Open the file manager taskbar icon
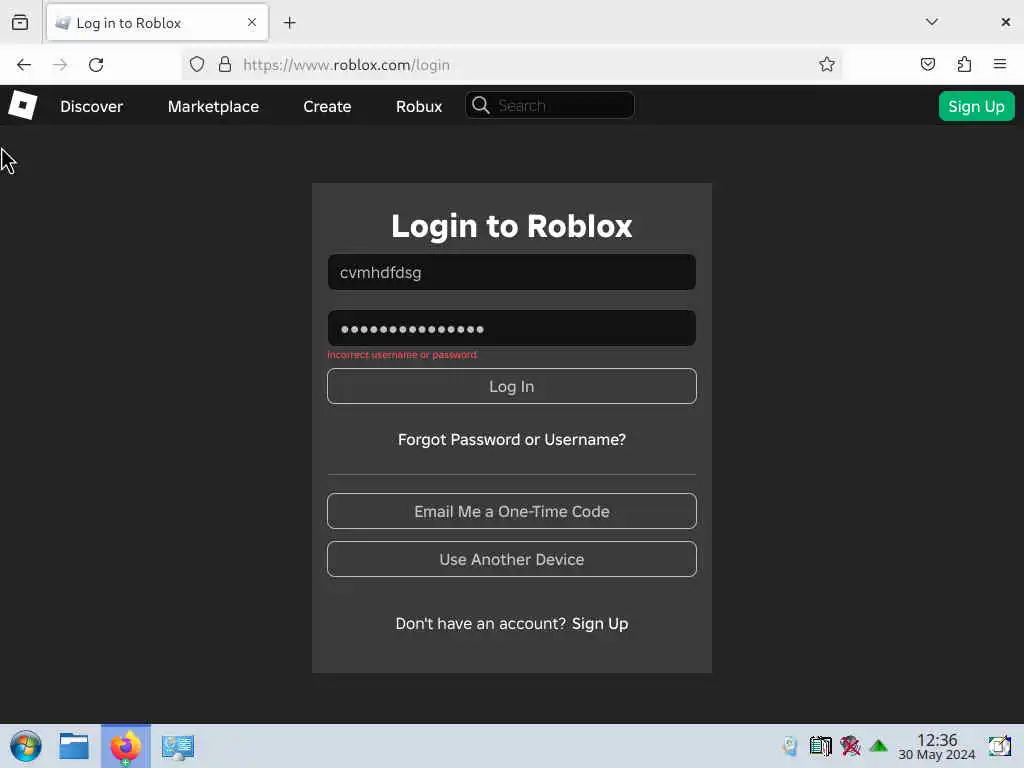 click(74, 746)
